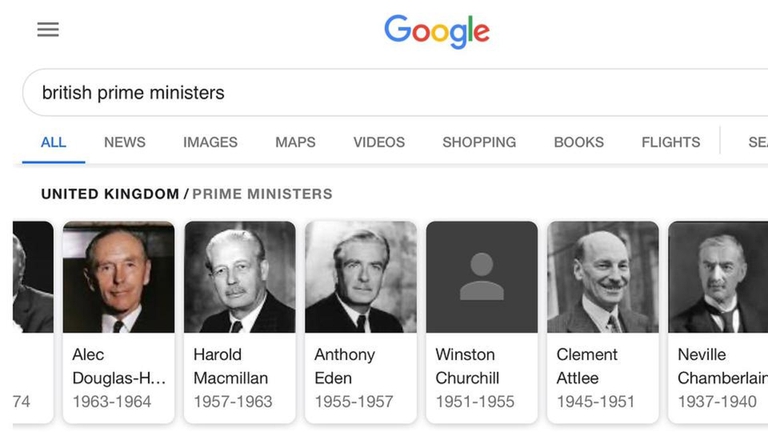The width and height of the screenshot is (768, 432).
Task: Open the hamburger menu icon
Action: [48, 30]
